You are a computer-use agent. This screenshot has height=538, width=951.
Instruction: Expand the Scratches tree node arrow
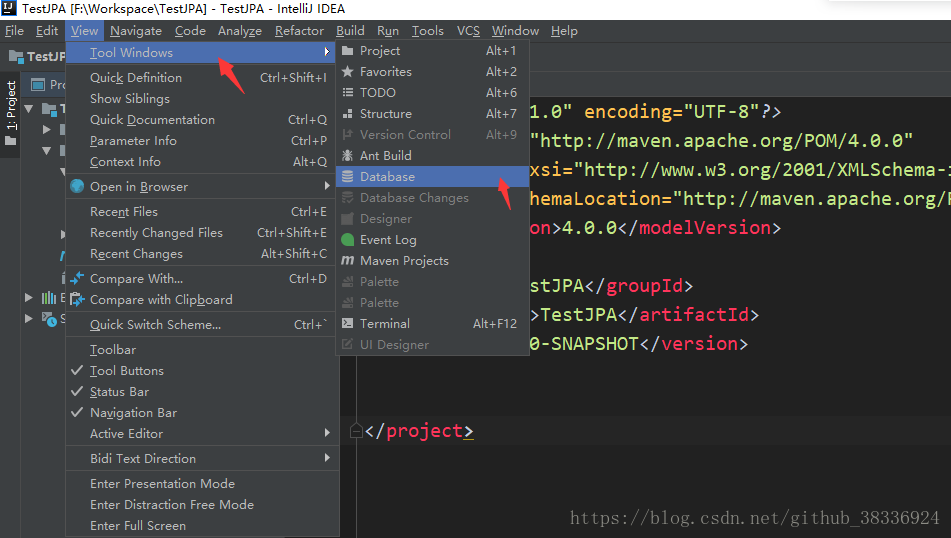click(29, 318)
